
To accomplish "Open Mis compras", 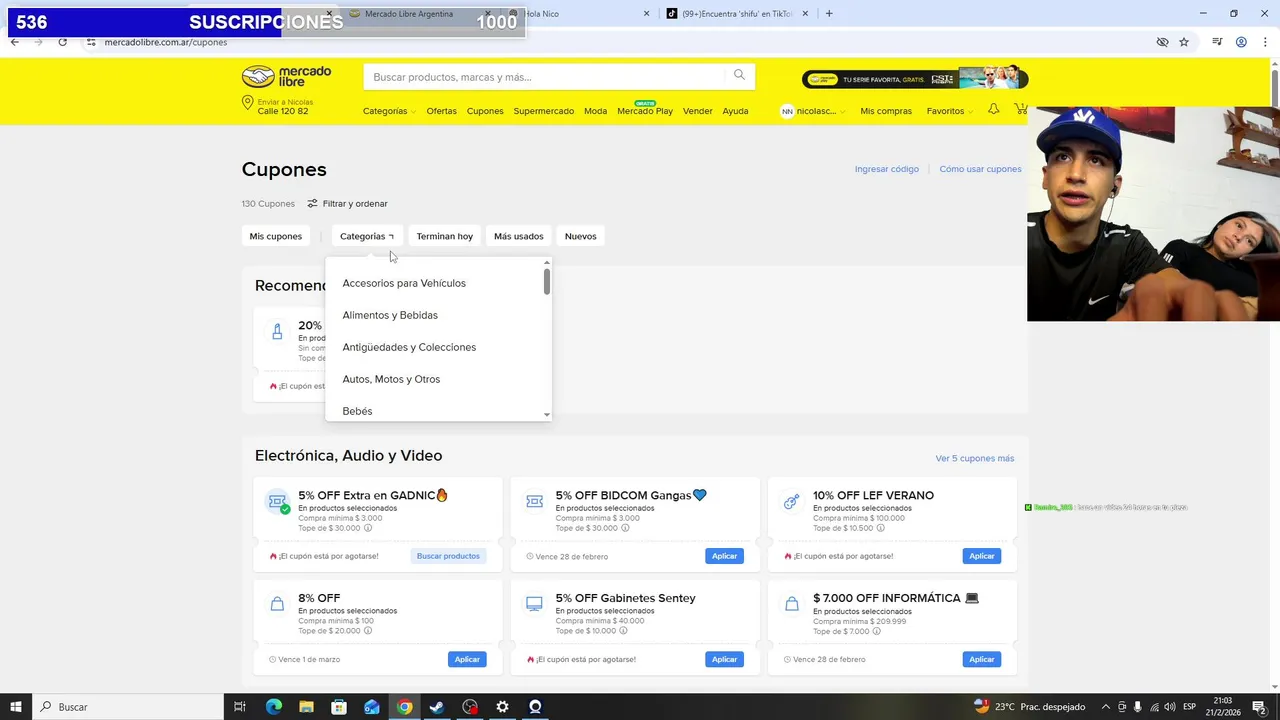I will click(x=886, y=111).
